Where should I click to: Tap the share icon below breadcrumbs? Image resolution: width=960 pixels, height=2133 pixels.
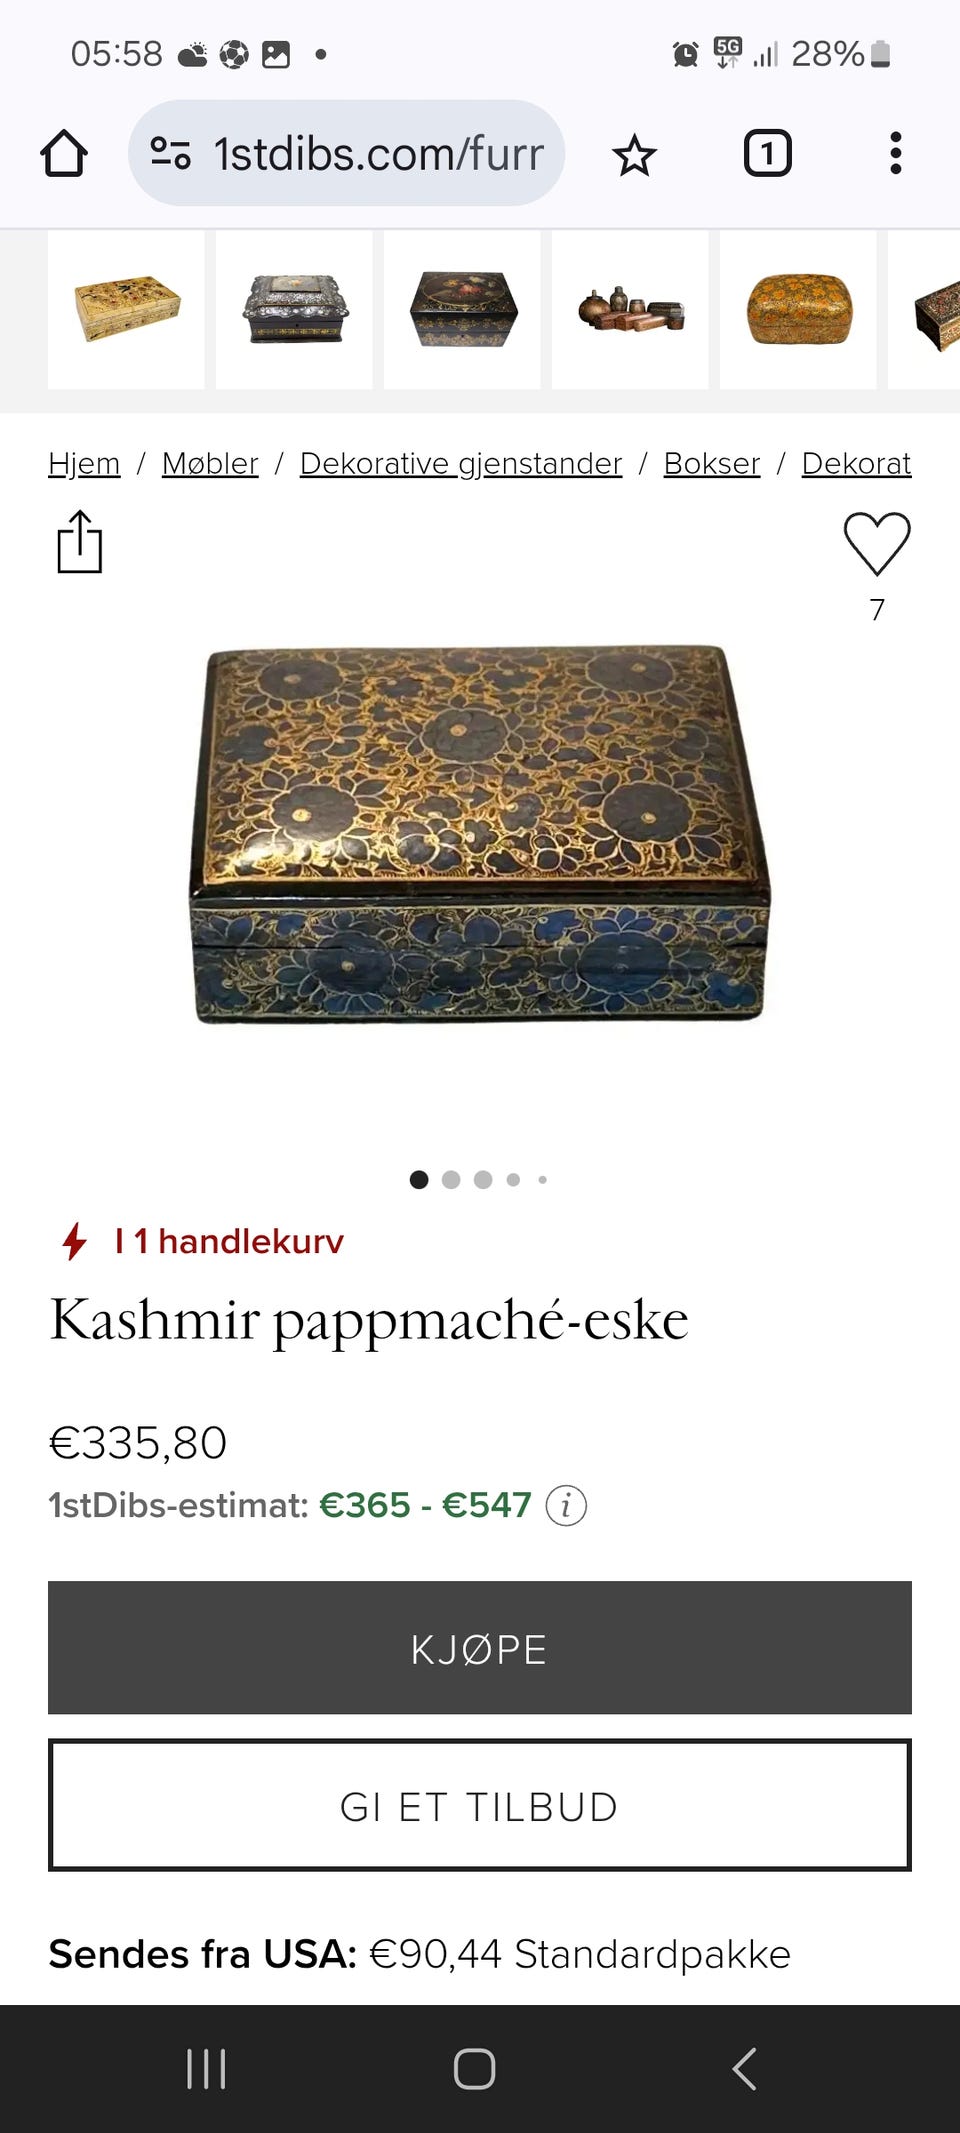tap(79, 542)
